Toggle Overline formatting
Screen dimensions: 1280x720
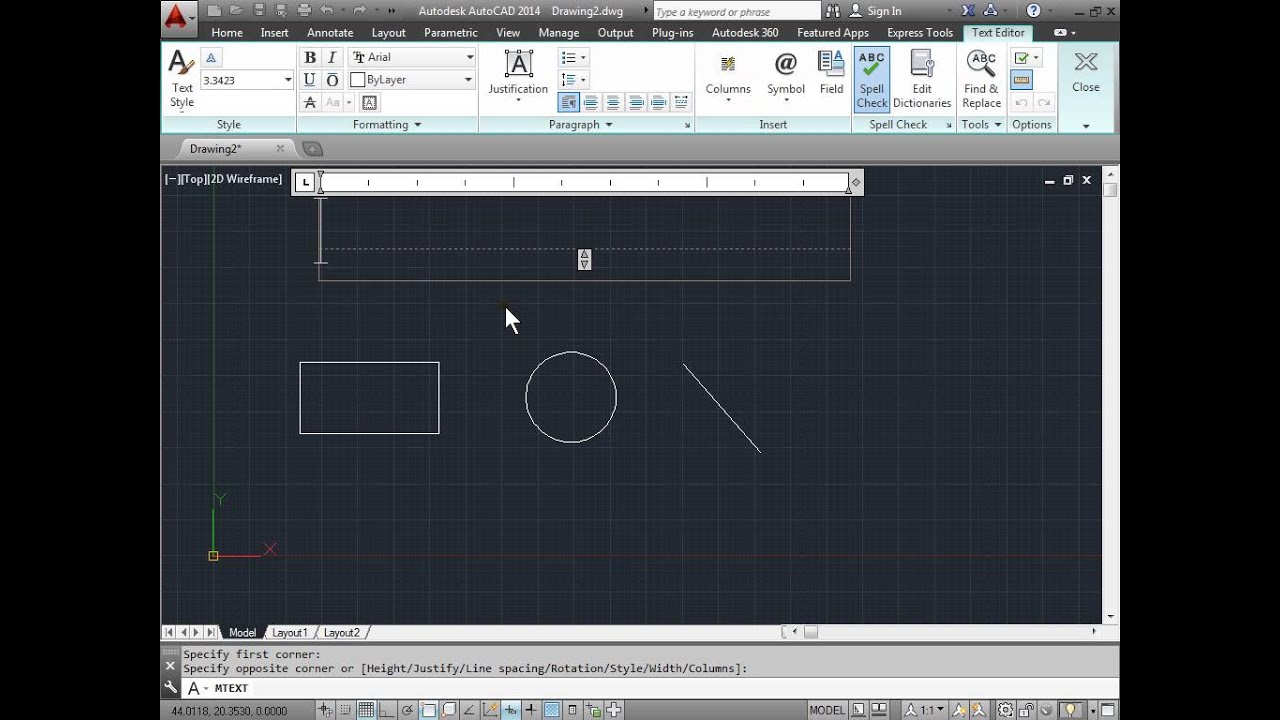(x=332, y=79)
